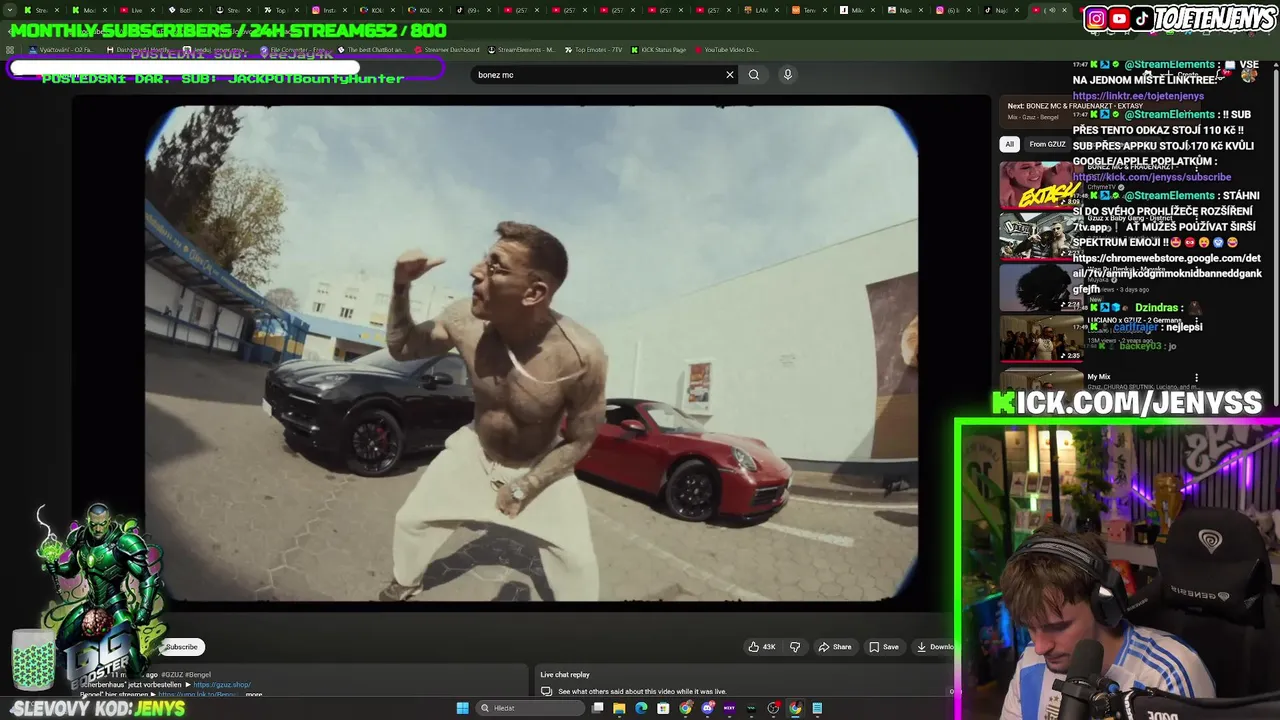Open kick.com/jenyss/subscribe link in chat
Viewport: 1280px width, 720px height.
pos(1152,177)
